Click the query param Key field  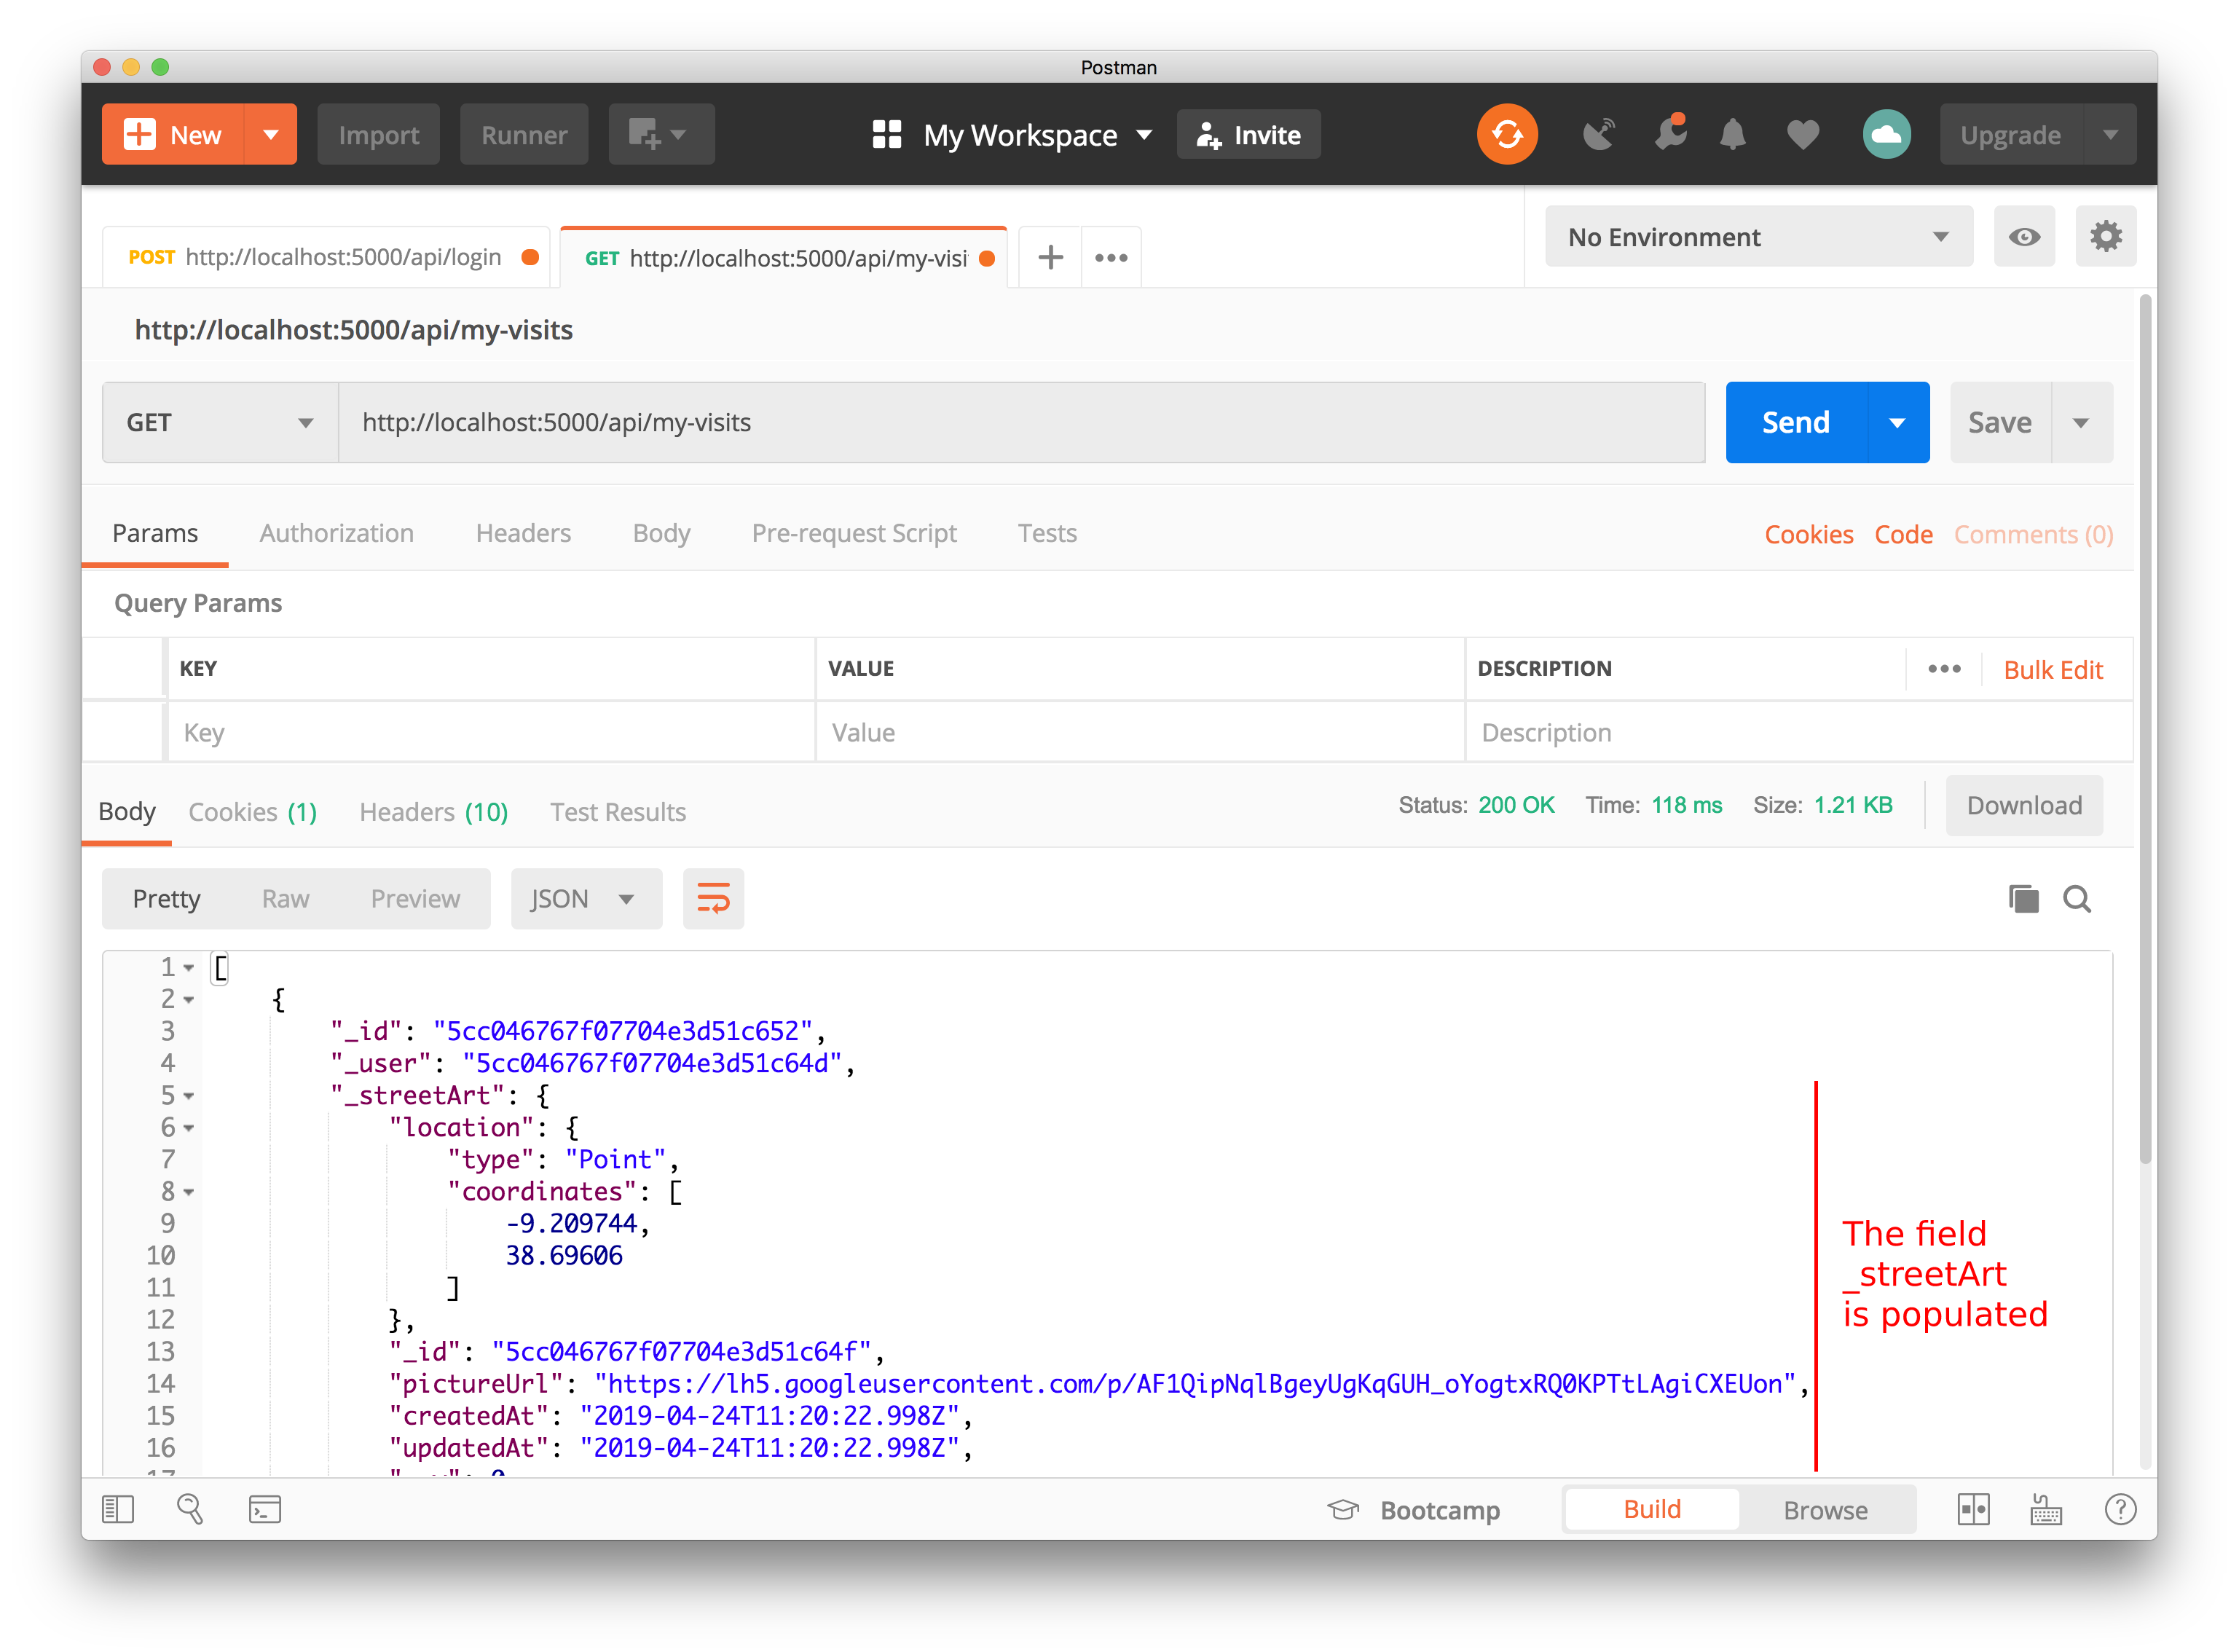click(x=491, y=733)
